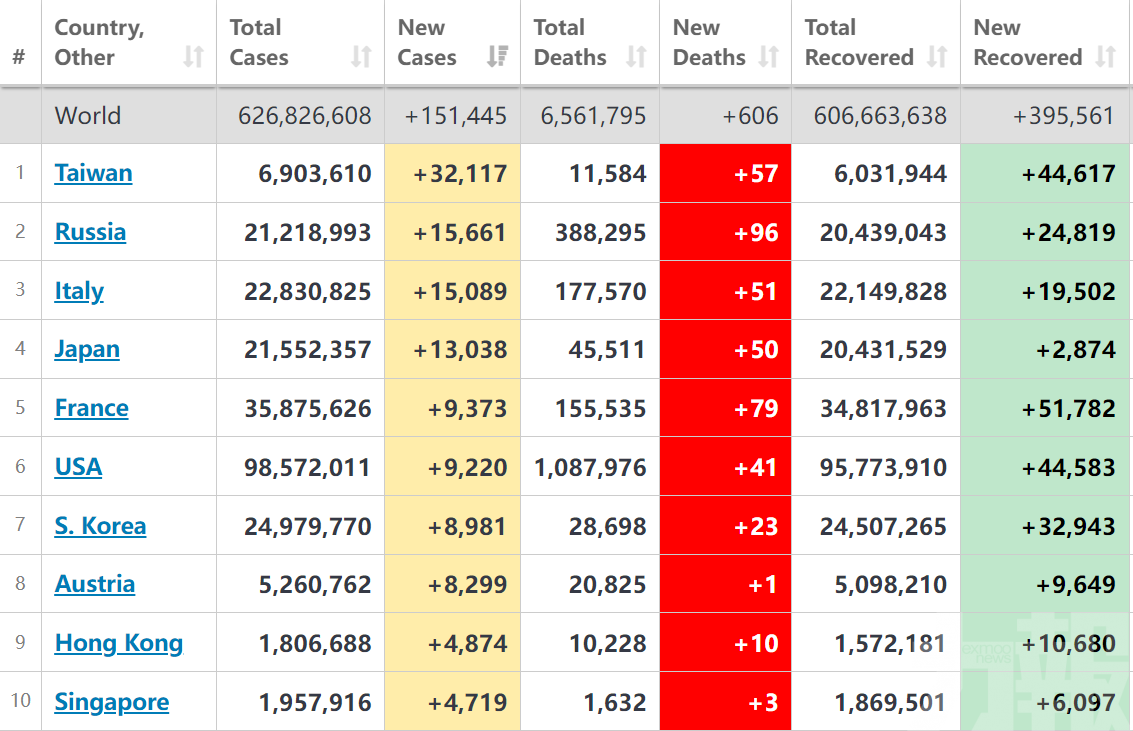Select Taiwan new cases +32,117 cell

452,173
